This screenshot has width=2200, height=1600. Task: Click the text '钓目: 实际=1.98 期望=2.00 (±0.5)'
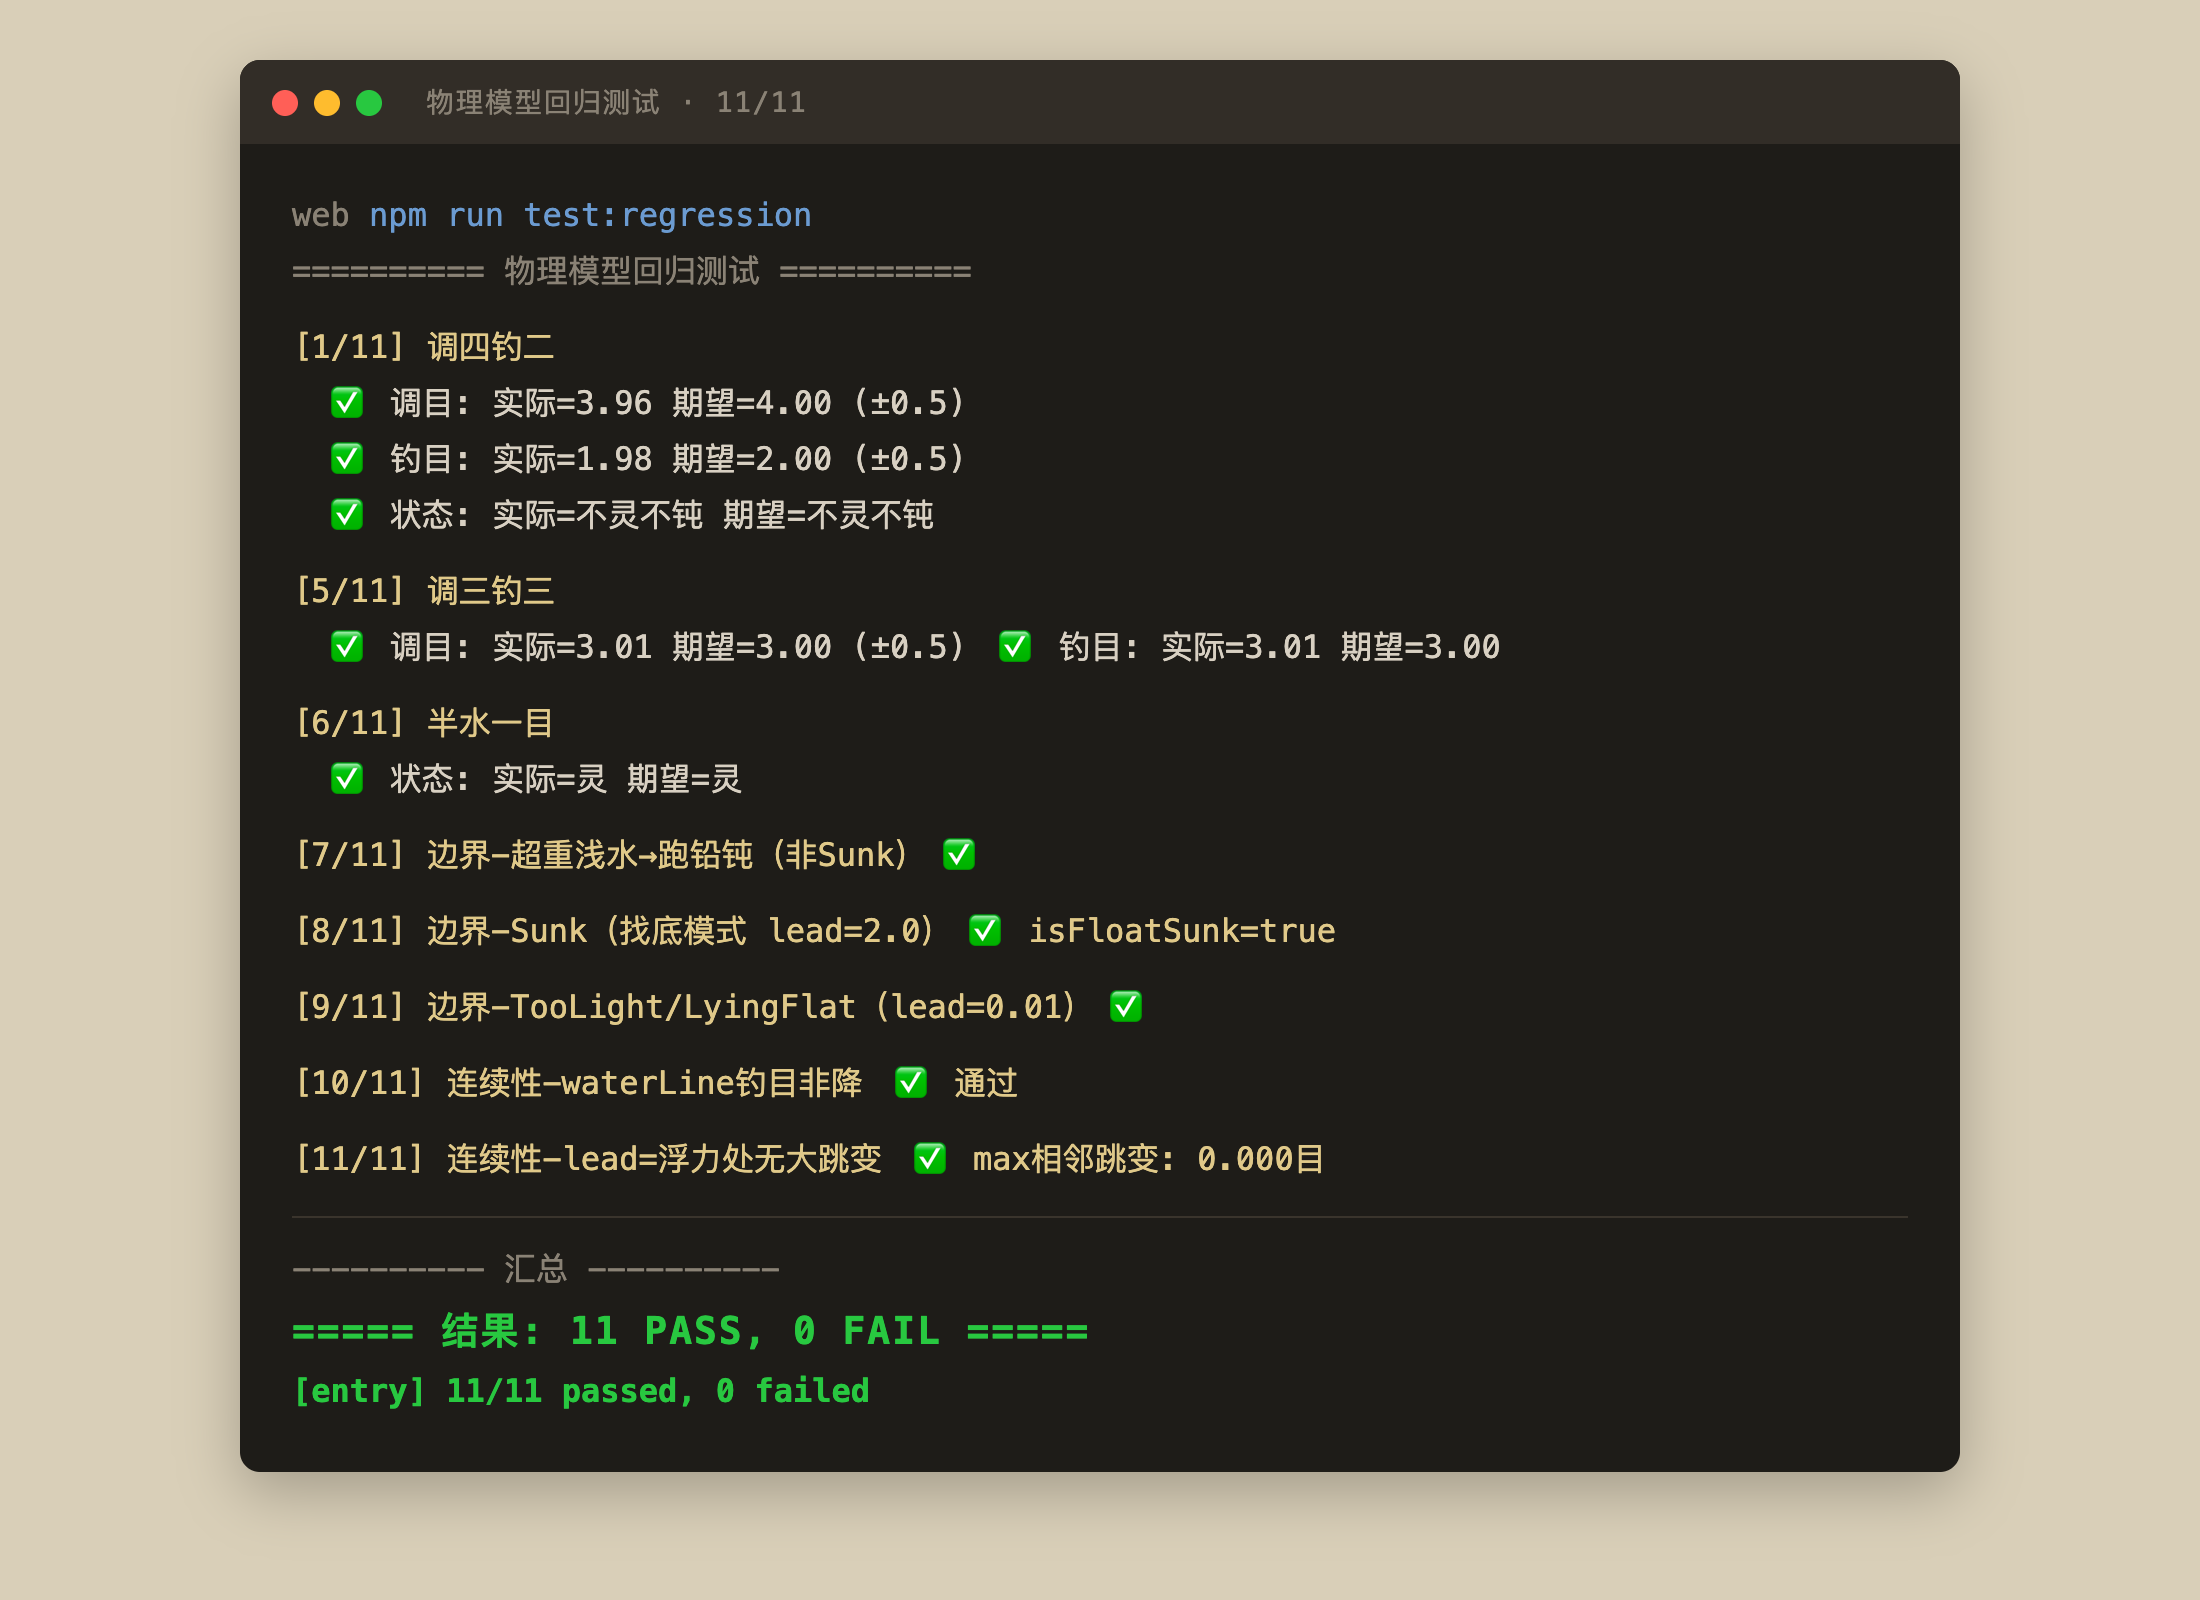coord(678,459)
